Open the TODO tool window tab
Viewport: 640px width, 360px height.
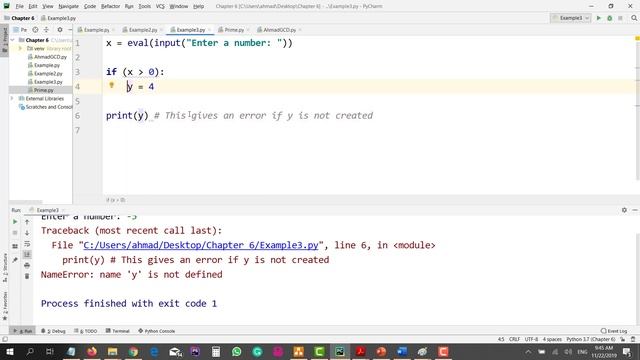coord(86,331)
